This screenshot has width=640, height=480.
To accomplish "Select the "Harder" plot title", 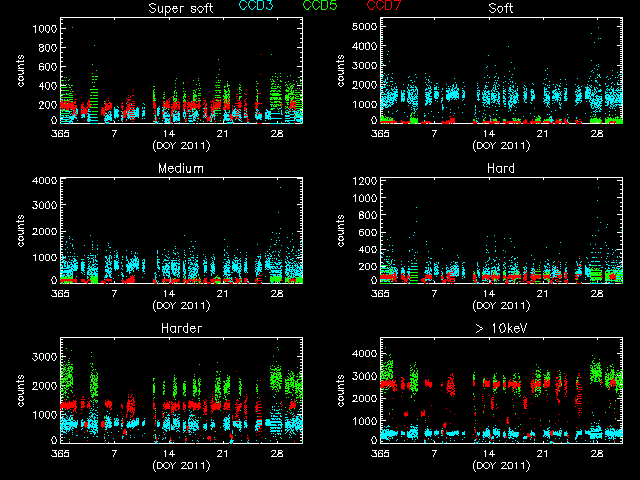I will (x=181, y=328).
